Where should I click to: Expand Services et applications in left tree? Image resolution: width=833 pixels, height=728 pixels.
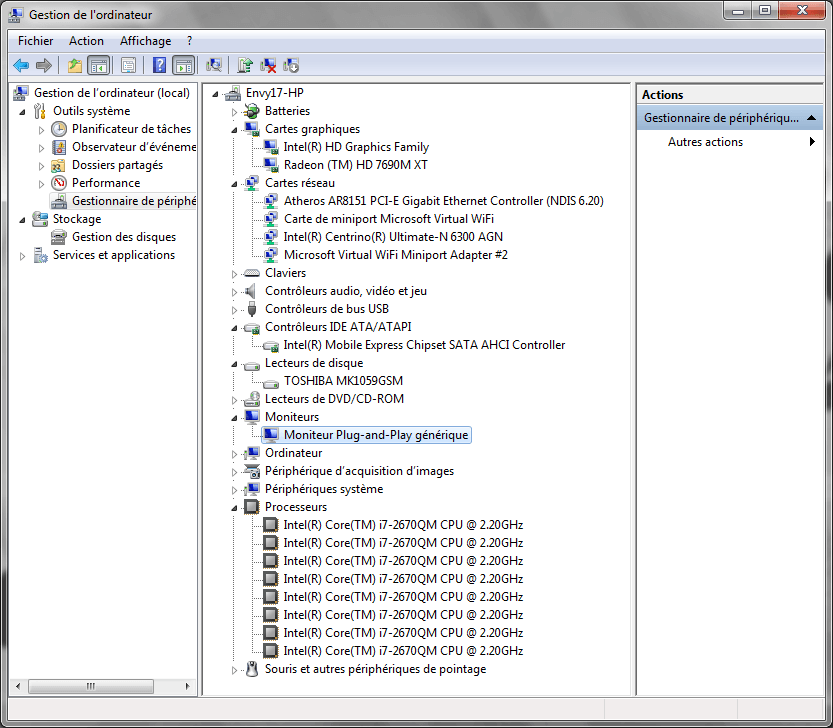pos(23,255)
